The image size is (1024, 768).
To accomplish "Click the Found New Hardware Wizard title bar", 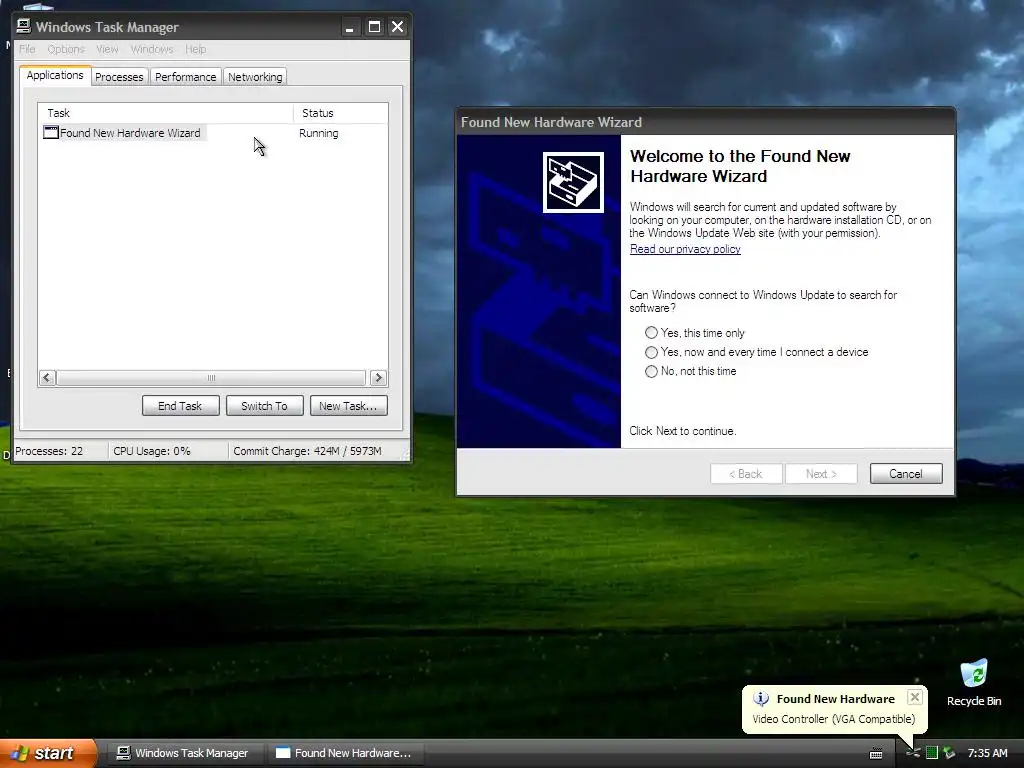I will coord(705,122).
